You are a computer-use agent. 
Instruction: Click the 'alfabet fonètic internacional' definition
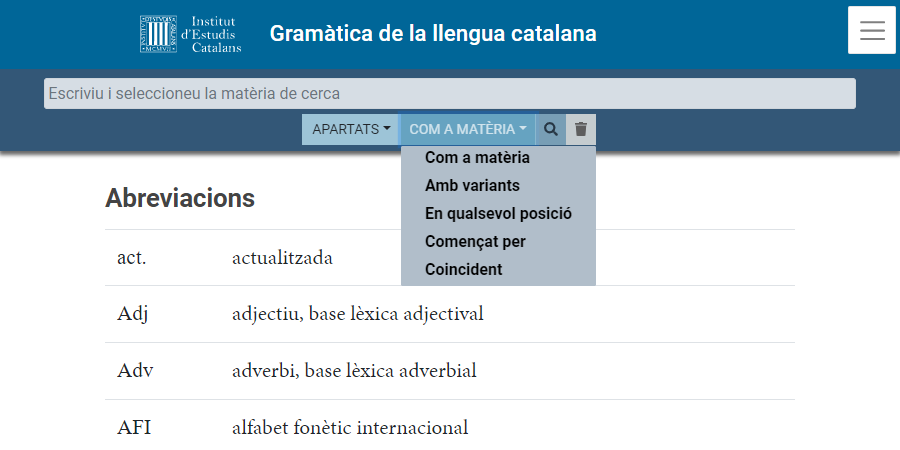tap(350, 428)
